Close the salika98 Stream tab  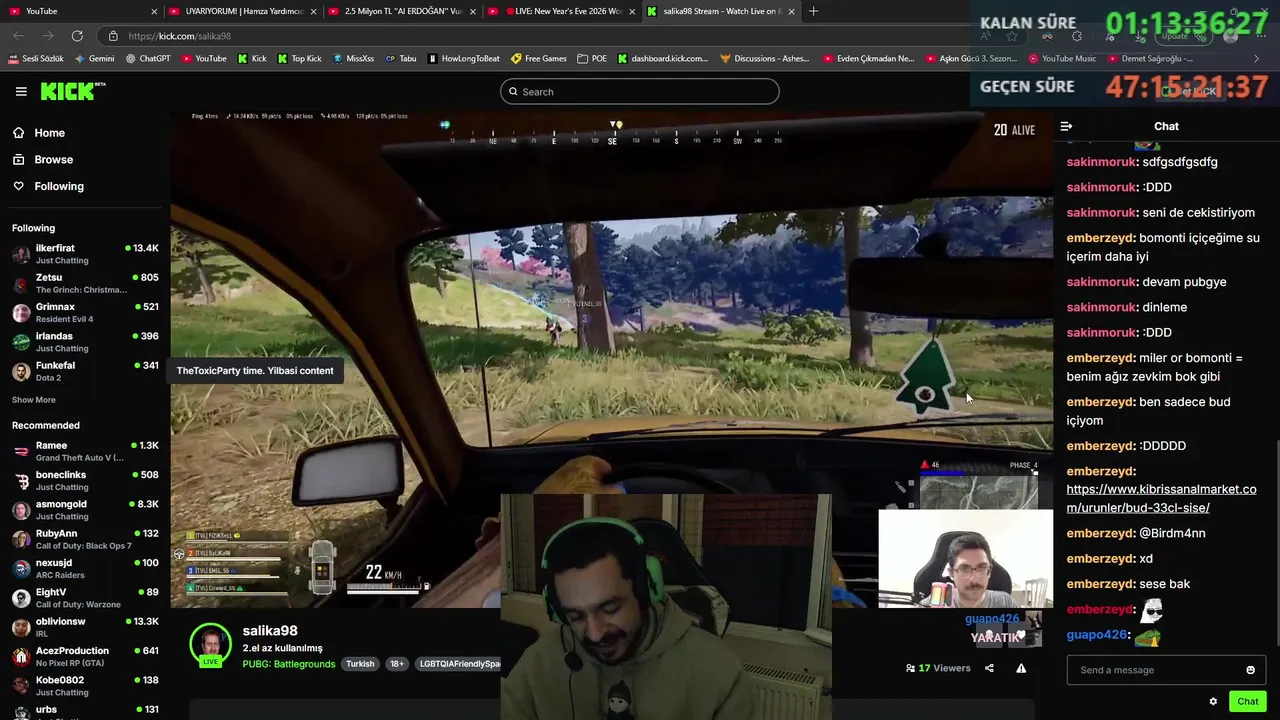pos(792,11)
